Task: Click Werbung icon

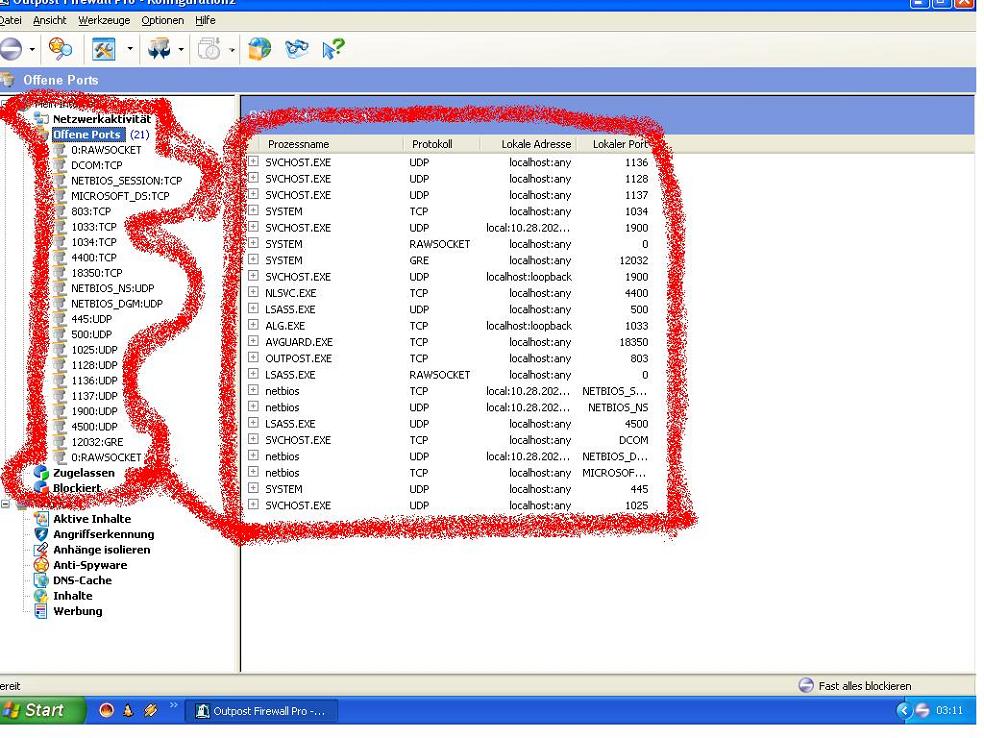Action: [x=41, y=611]
